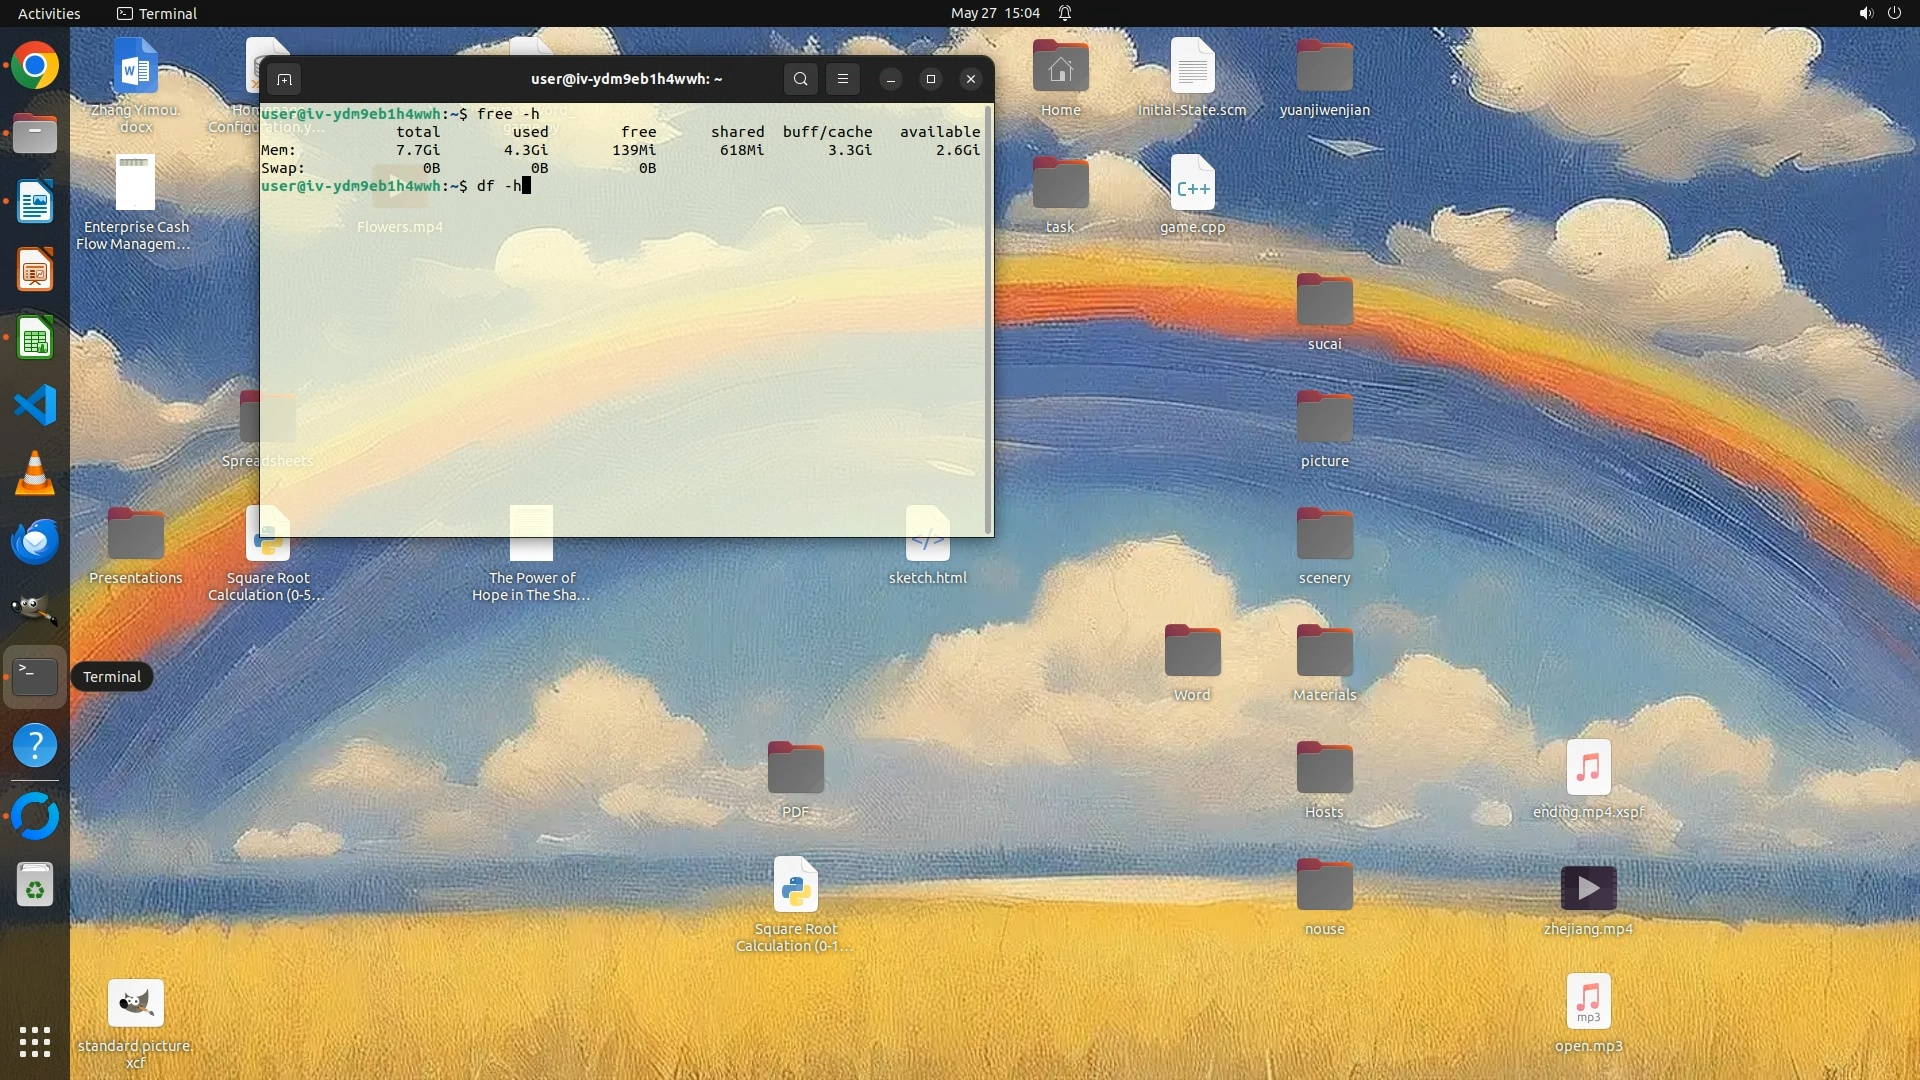Open Google Chrome from the dock
The image size is (1920, 1080).
(x=35, y=67)
